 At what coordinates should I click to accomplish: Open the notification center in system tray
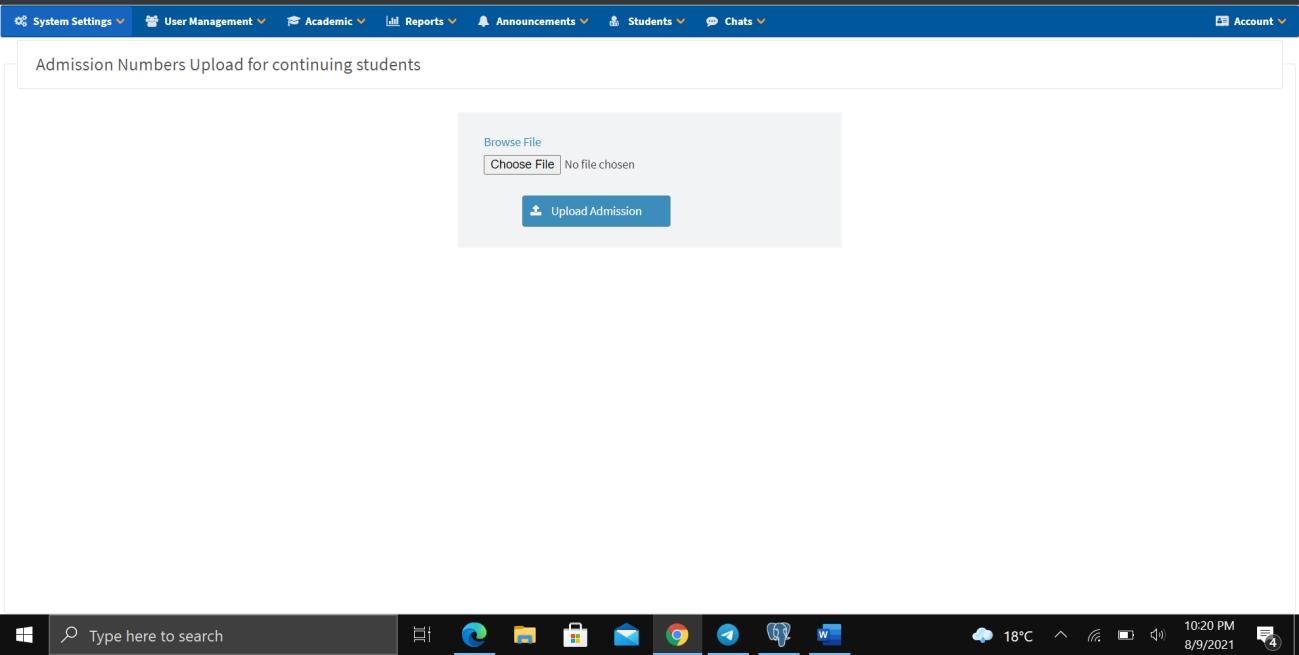coord(1267,635)
